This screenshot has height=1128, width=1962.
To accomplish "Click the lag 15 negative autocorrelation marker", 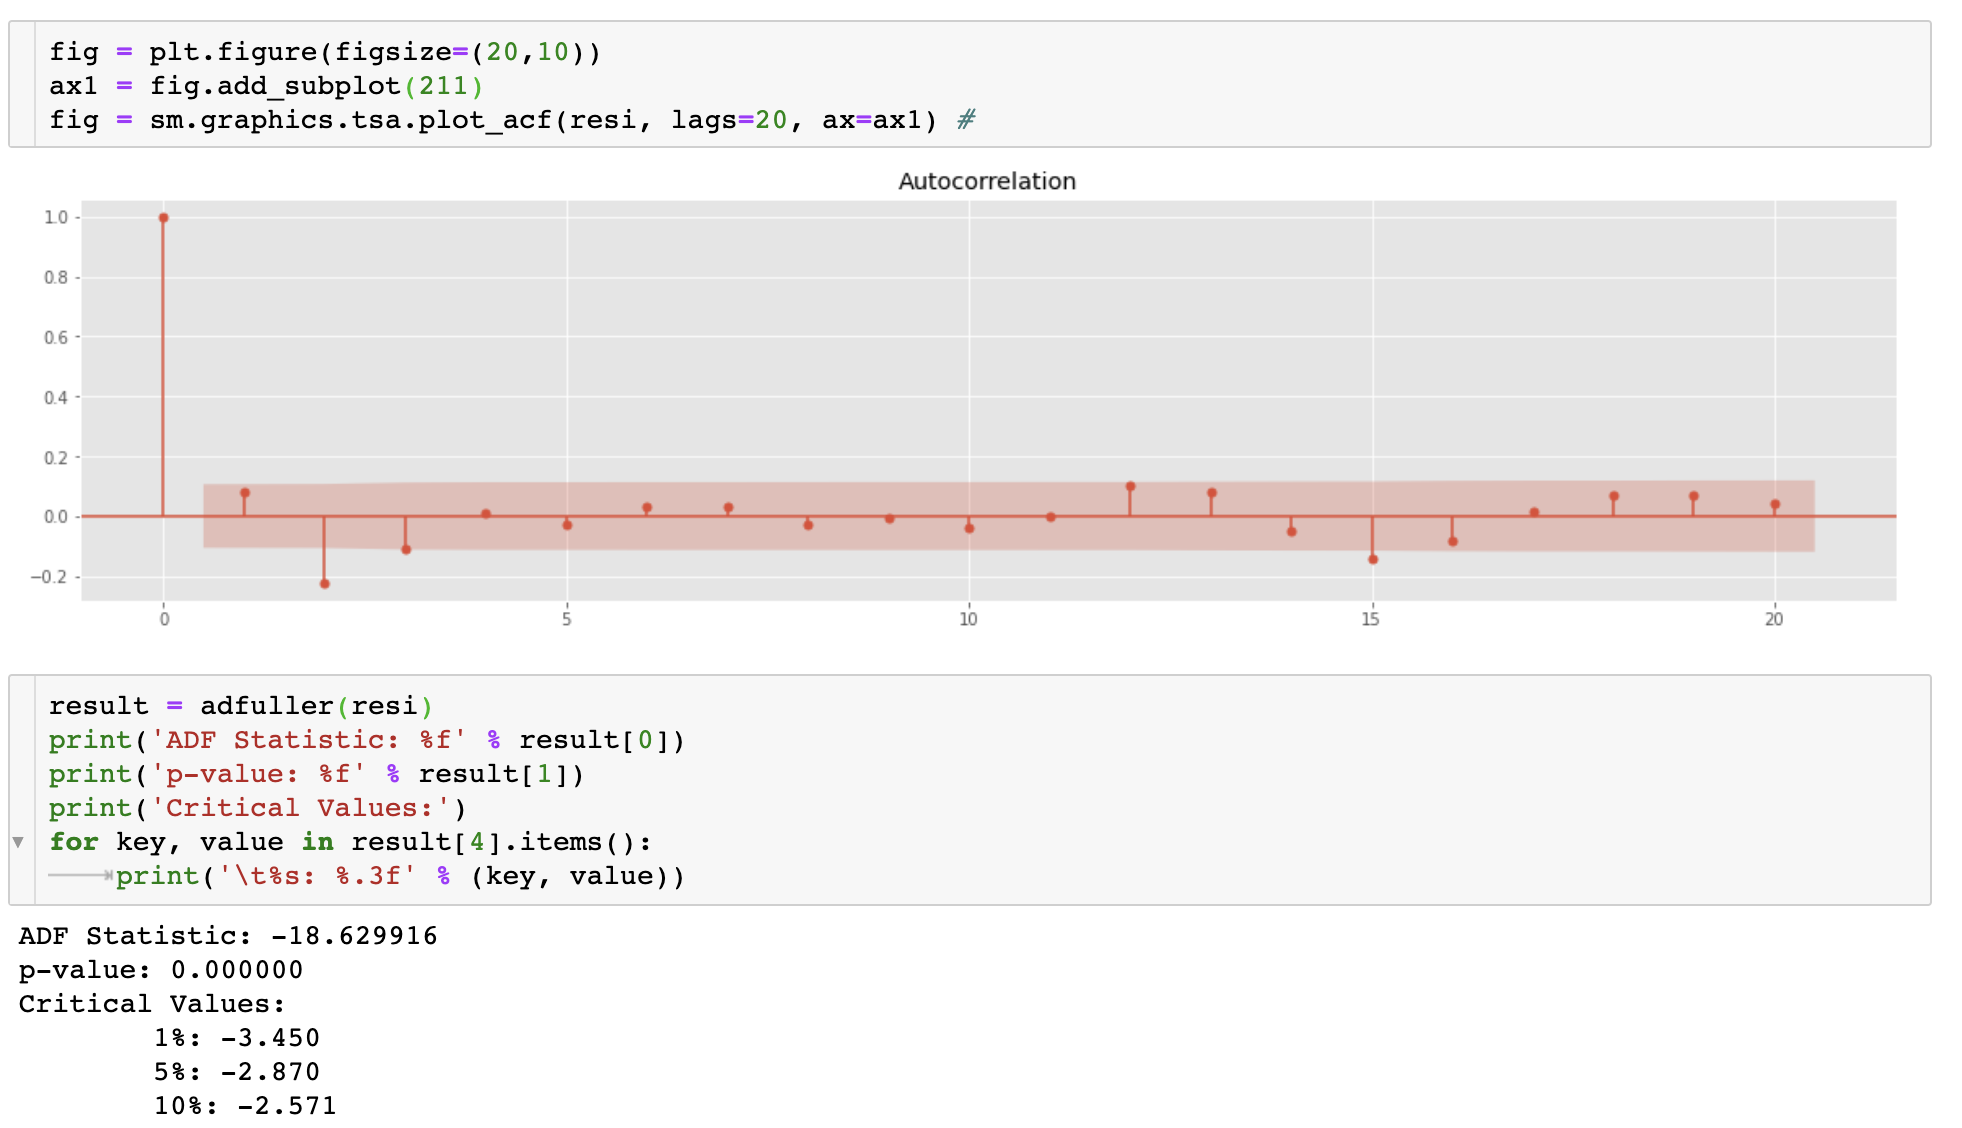I will pyautogui.click(x=1373, y=559).
